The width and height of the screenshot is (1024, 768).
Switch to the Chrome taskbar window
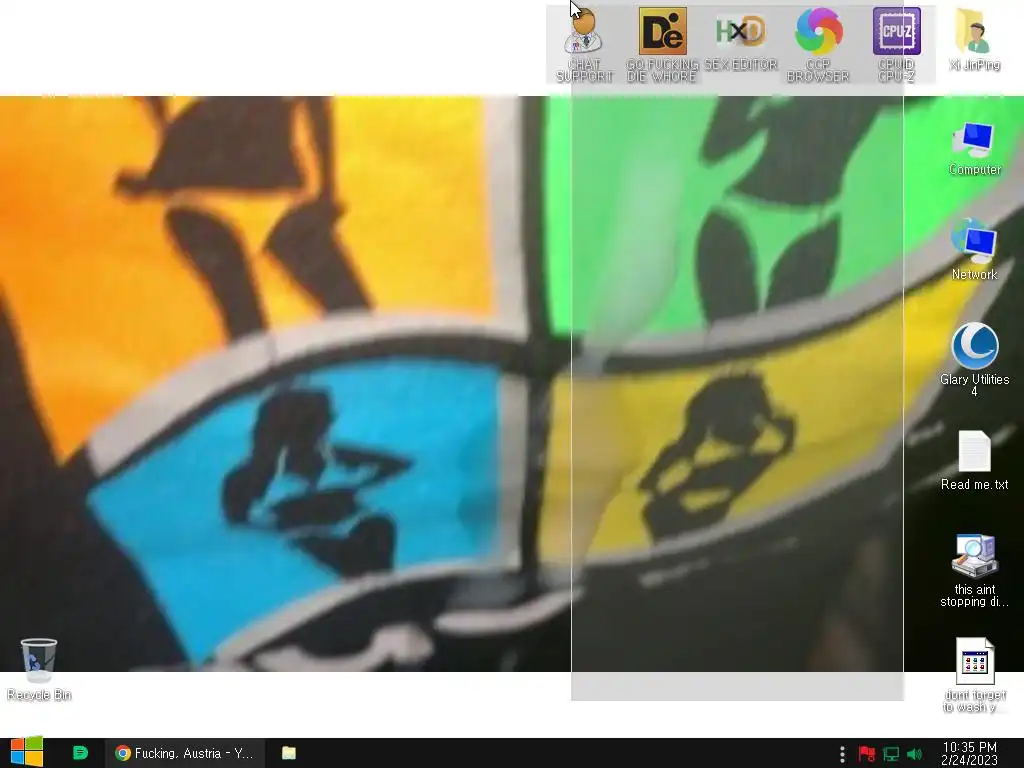185,753
